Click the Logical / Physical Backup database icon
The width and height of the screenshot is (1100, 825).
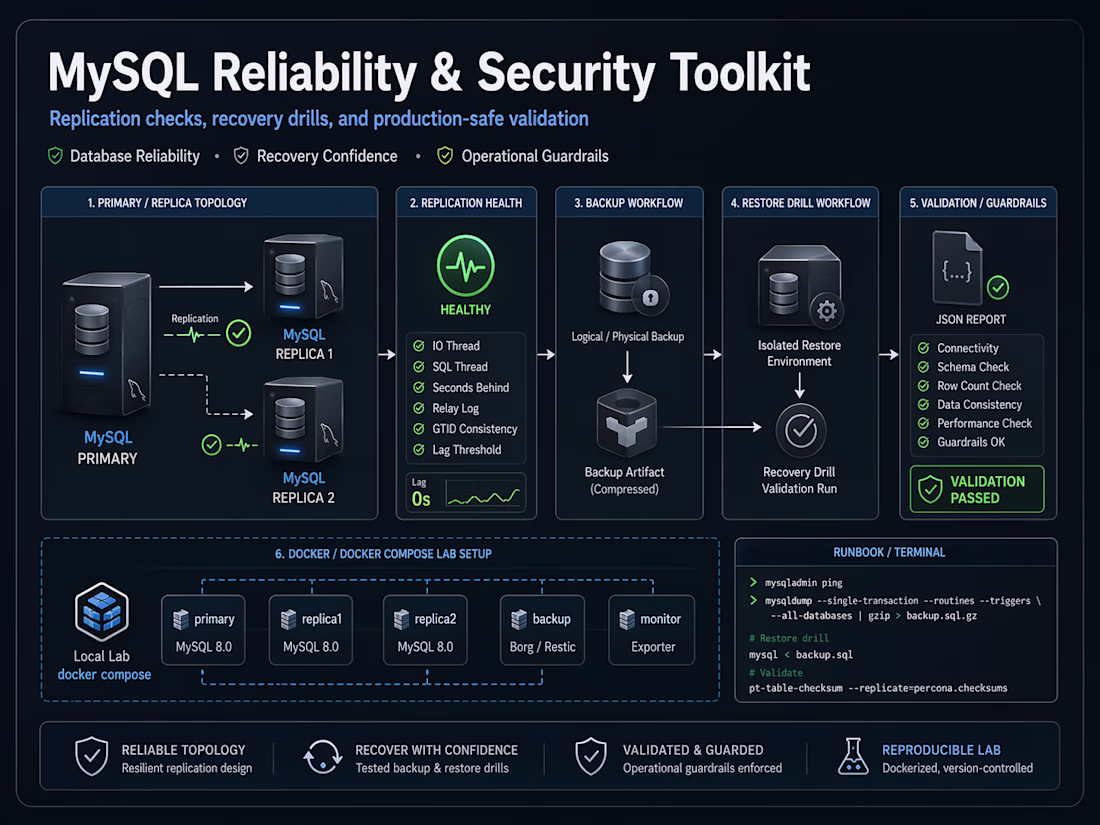(x=632, y=279)
